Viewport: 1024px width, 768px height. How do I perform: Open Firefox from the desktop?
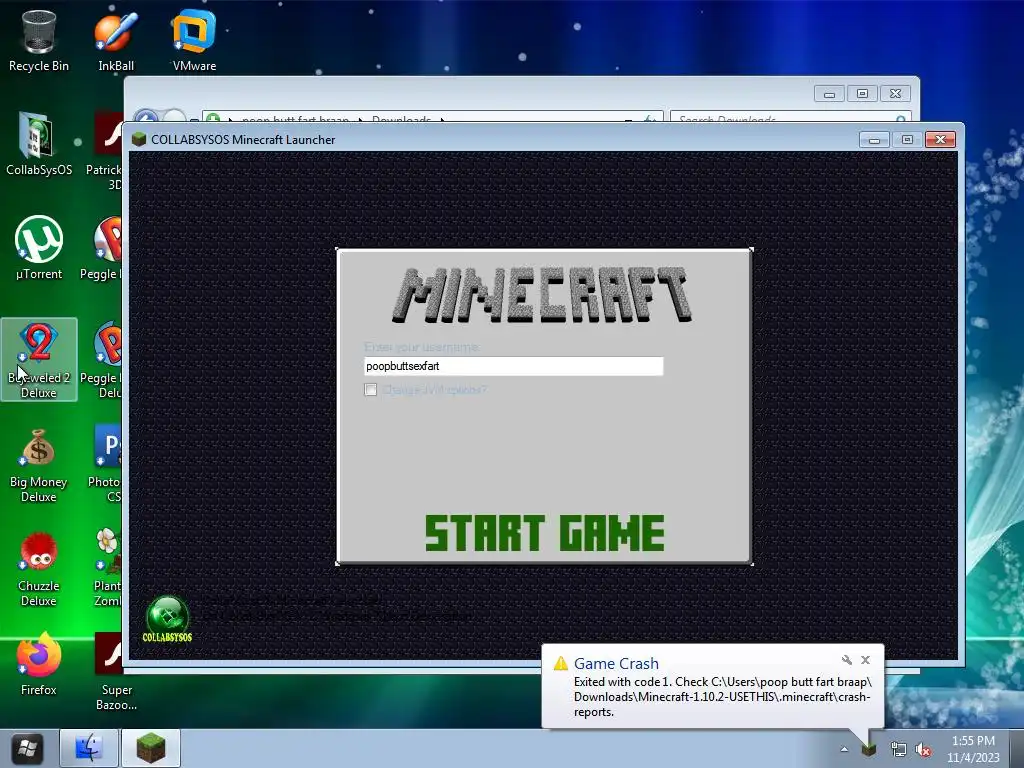39,665
